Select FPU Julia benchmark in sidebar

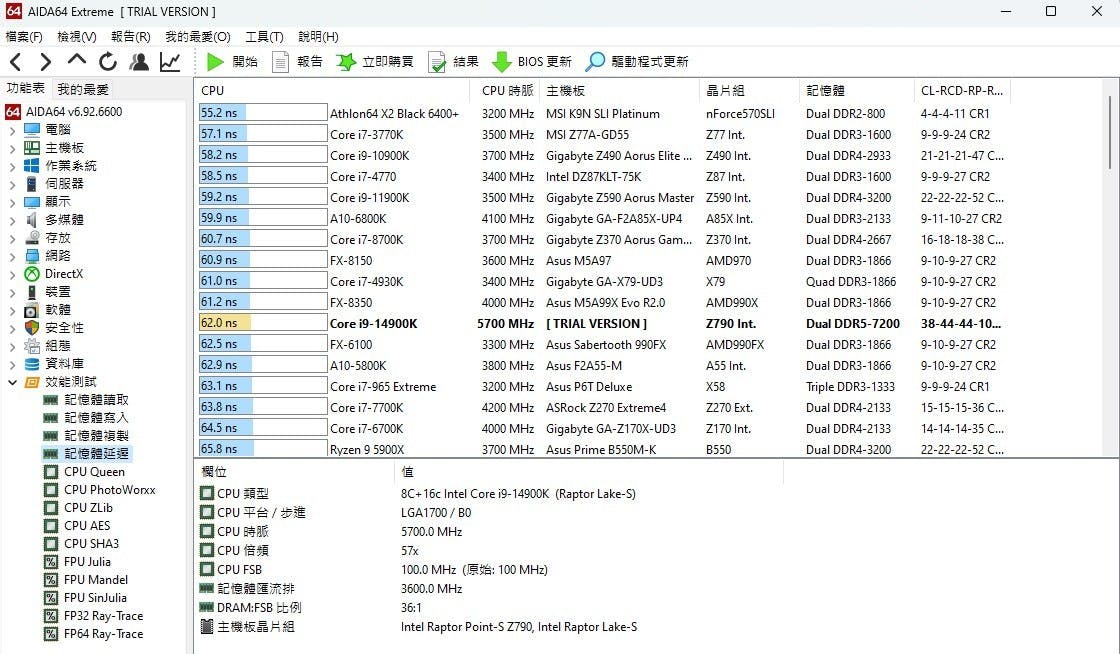(x=87, y=562)
